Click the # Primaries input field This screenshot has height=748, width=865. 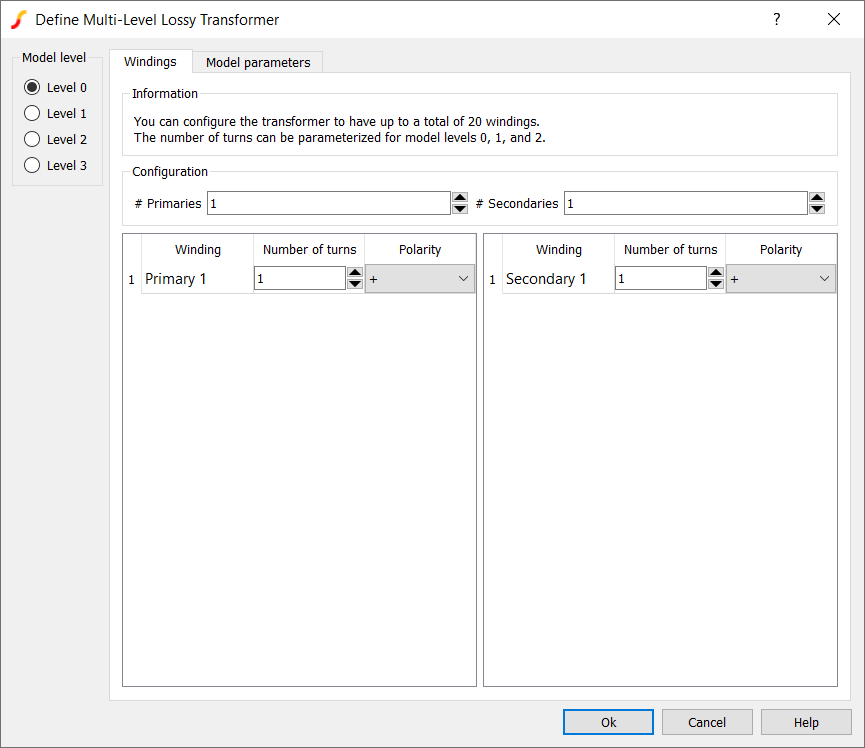[328, 203]
